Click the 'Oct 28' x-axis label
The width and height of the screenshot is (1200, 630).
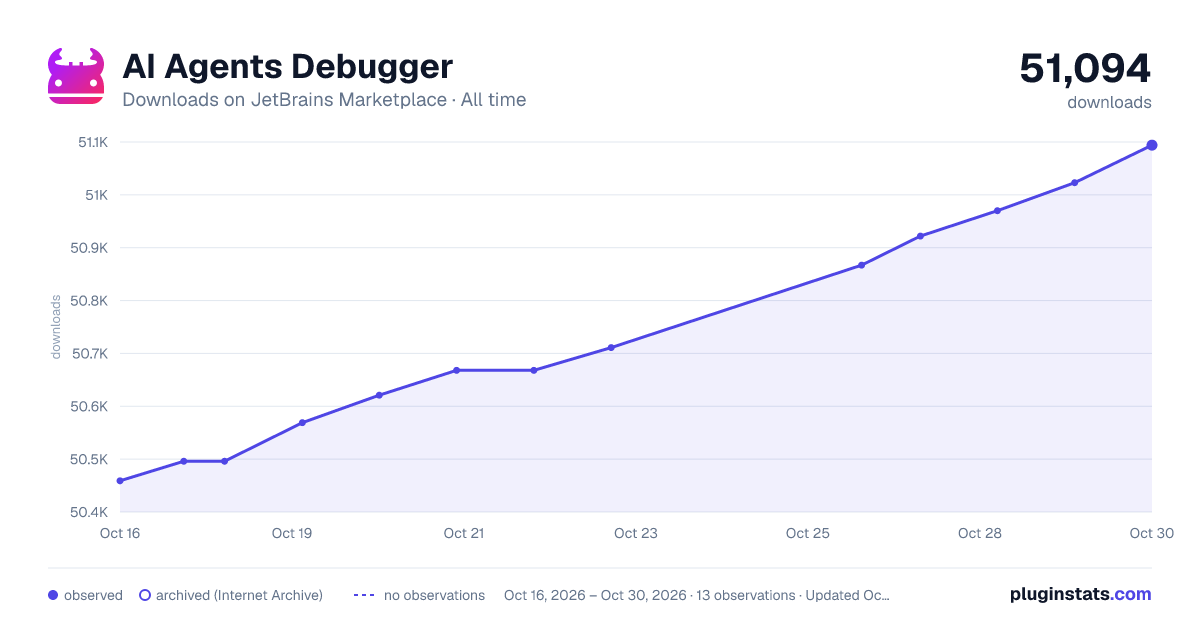tap(980, 533)
